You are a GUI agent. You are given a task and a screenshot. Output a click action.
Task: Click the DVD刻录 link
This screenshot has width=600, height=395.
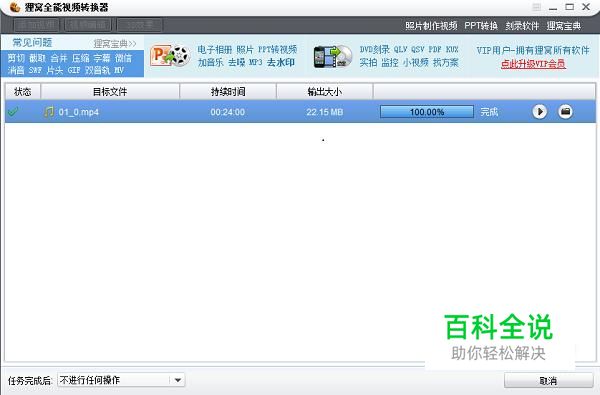[x=375, y=49]
